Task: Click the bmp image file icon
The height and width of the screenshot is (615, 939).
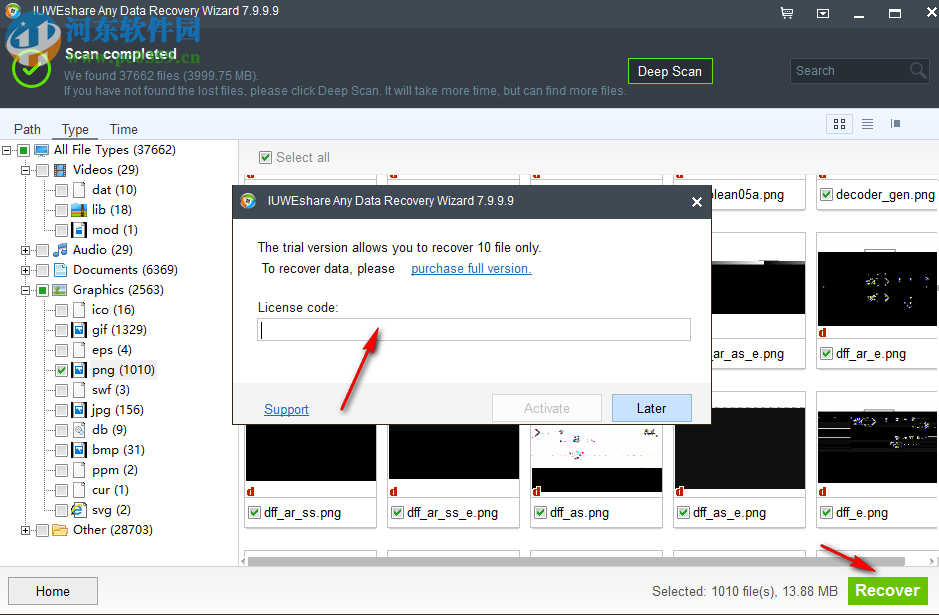Action: tap(79, 450)
